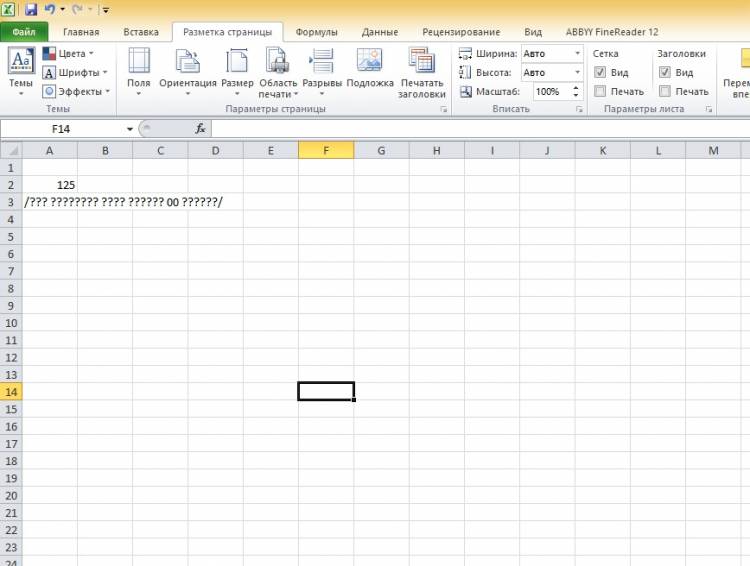Expand the Ширина (Width) dropdown

pyautogui.click(x=577, y=54)
